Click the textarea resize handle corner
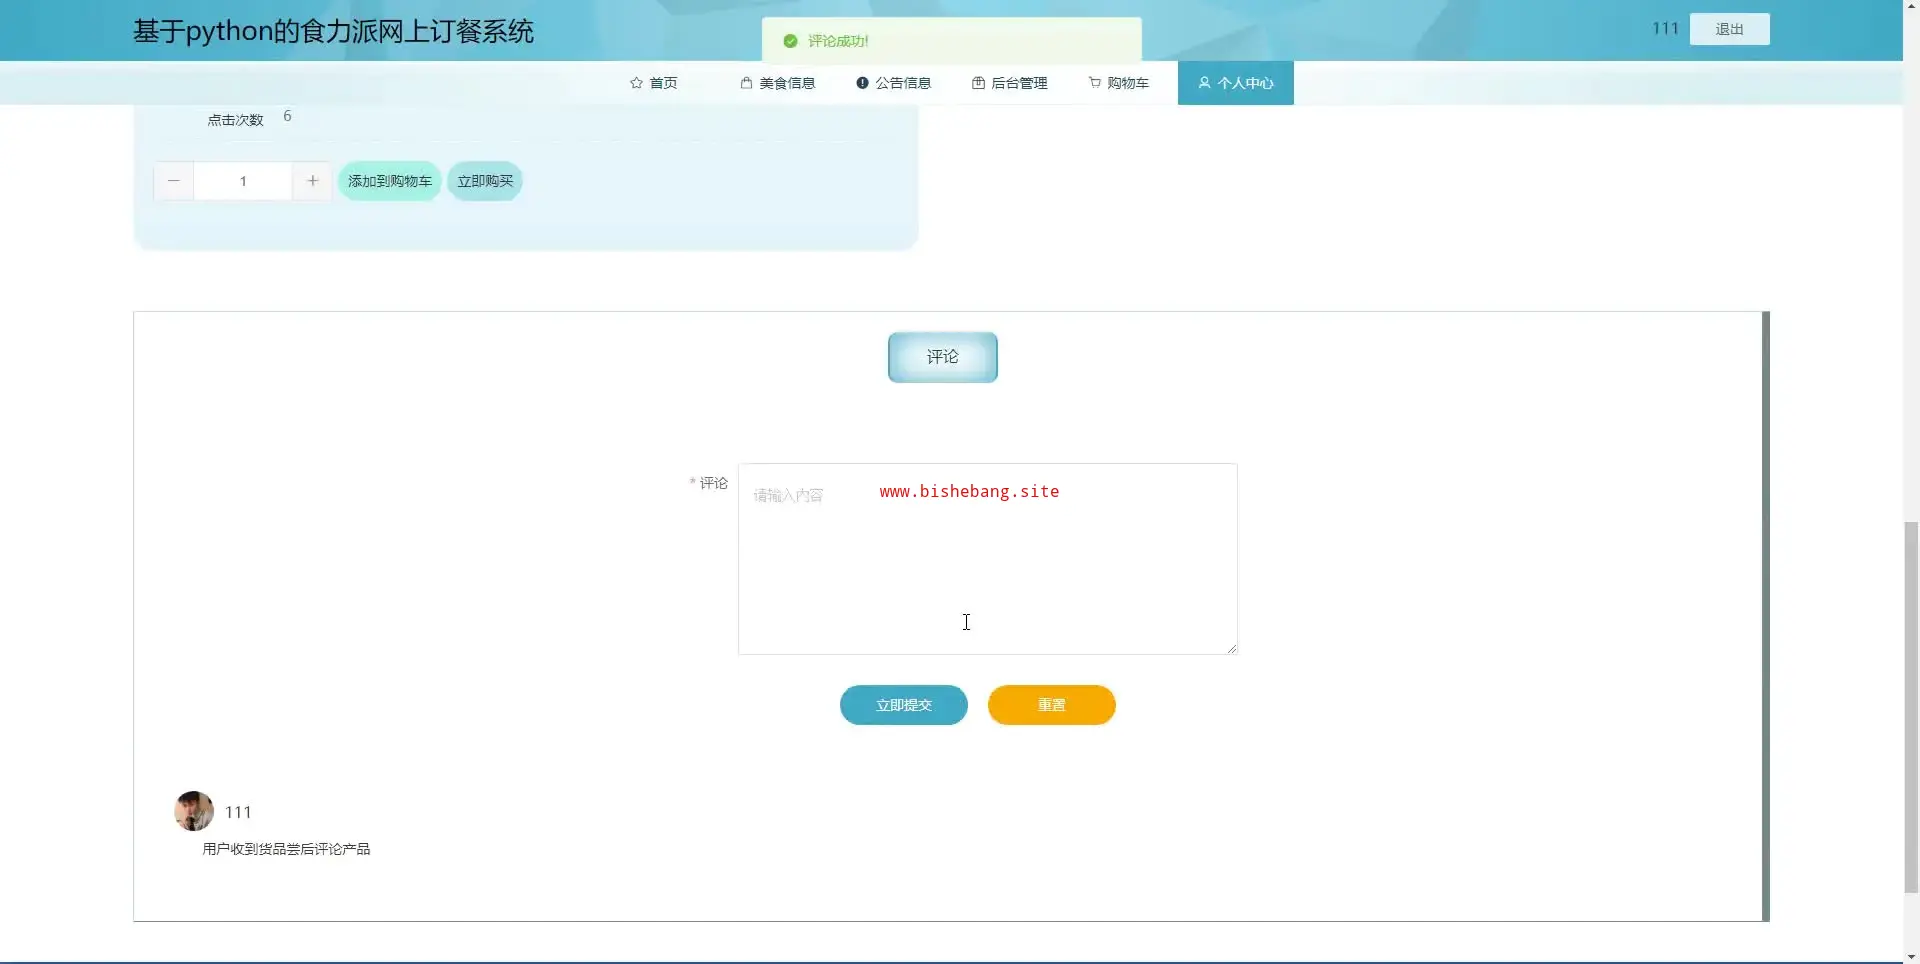The height and width of the screenshot is (964, 1920). (x=1232, y=649)
